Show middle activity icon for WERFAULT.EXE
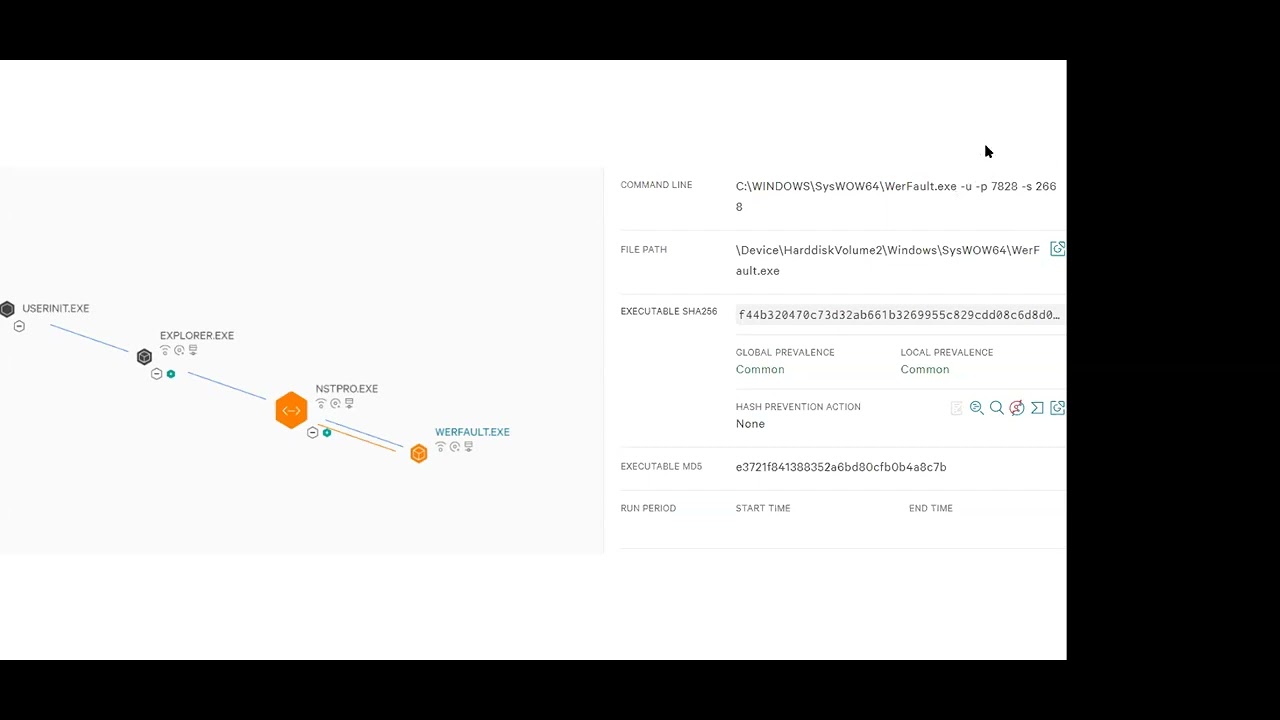This screenshot has width=1280, height=720. [454, 447]
